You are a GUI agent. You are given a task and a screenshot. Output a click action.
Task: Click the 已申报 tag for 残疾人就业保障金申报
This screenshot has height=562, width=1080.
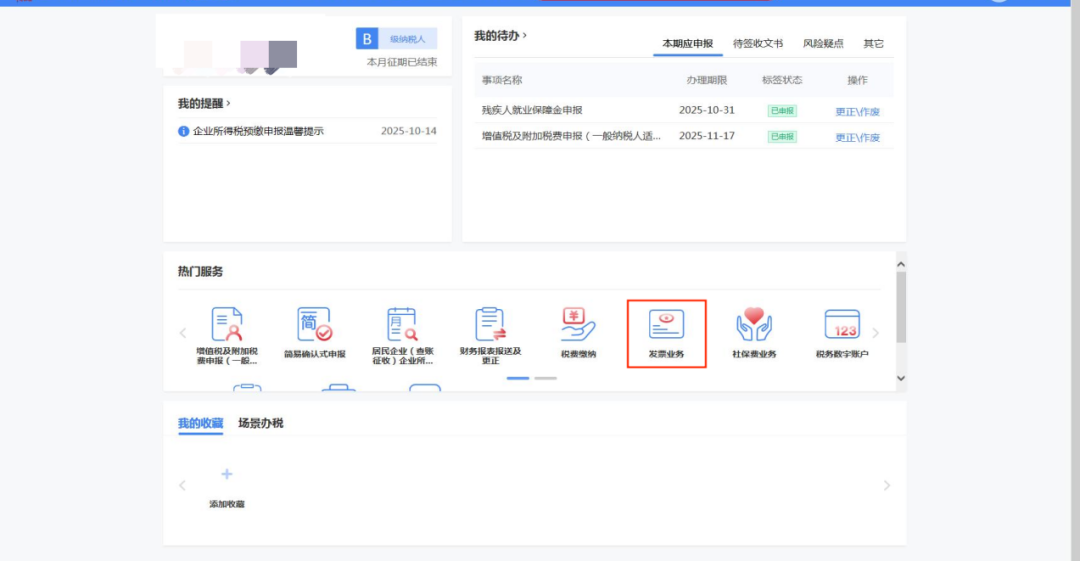(782, 111)
